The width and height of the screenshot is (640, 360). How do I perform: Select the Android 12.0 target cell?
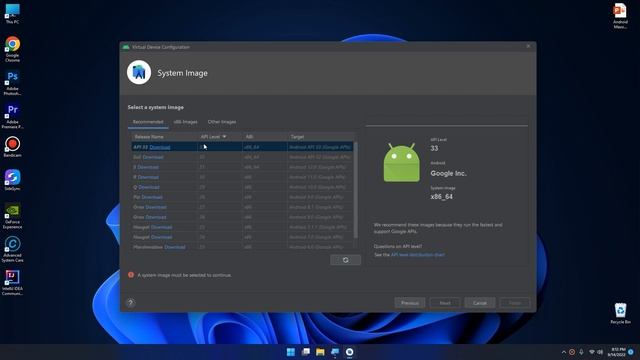320,167
